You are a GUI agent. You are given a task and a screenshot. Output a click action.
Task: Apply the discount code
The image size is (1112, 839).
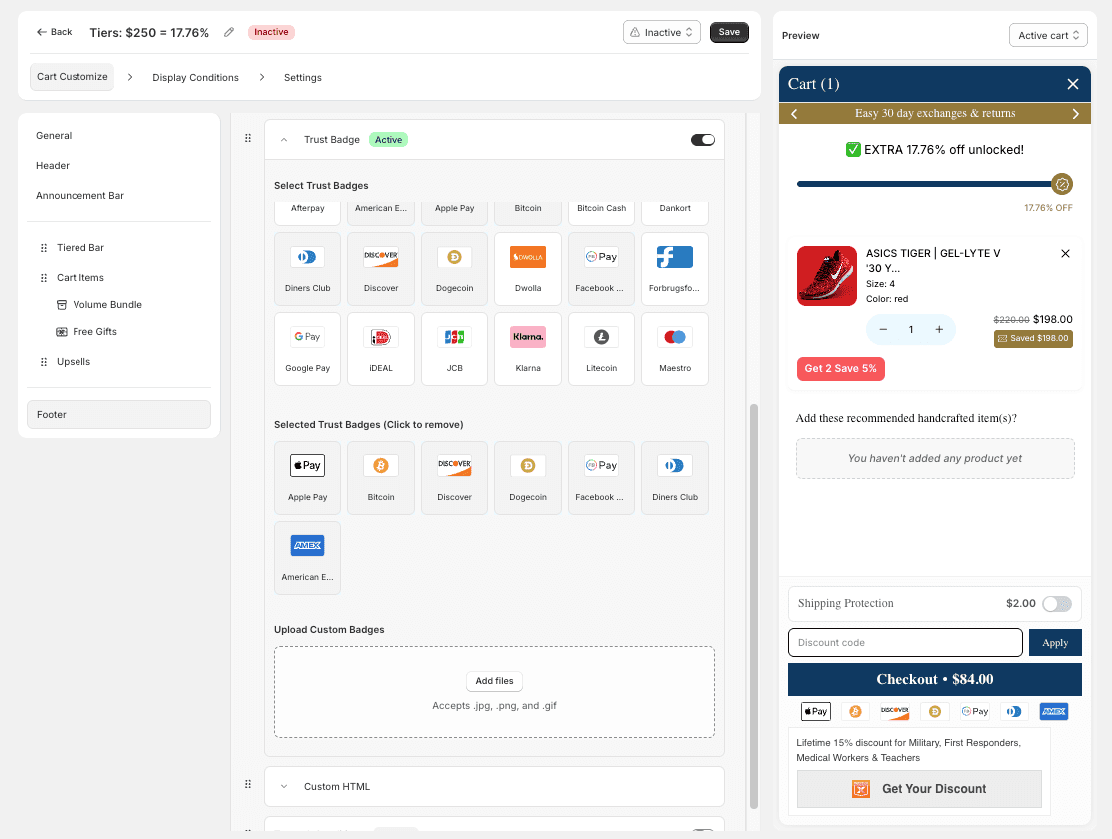tap(1055, 643)
